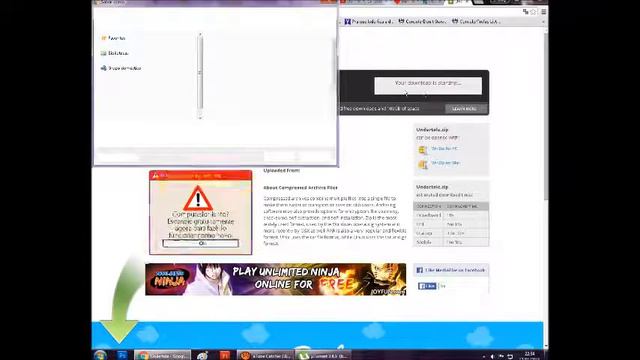Open PowerPoint from the taskbar
Viewport: 640px width, 360px height.
pyautogui.click(x=224, y=356)
